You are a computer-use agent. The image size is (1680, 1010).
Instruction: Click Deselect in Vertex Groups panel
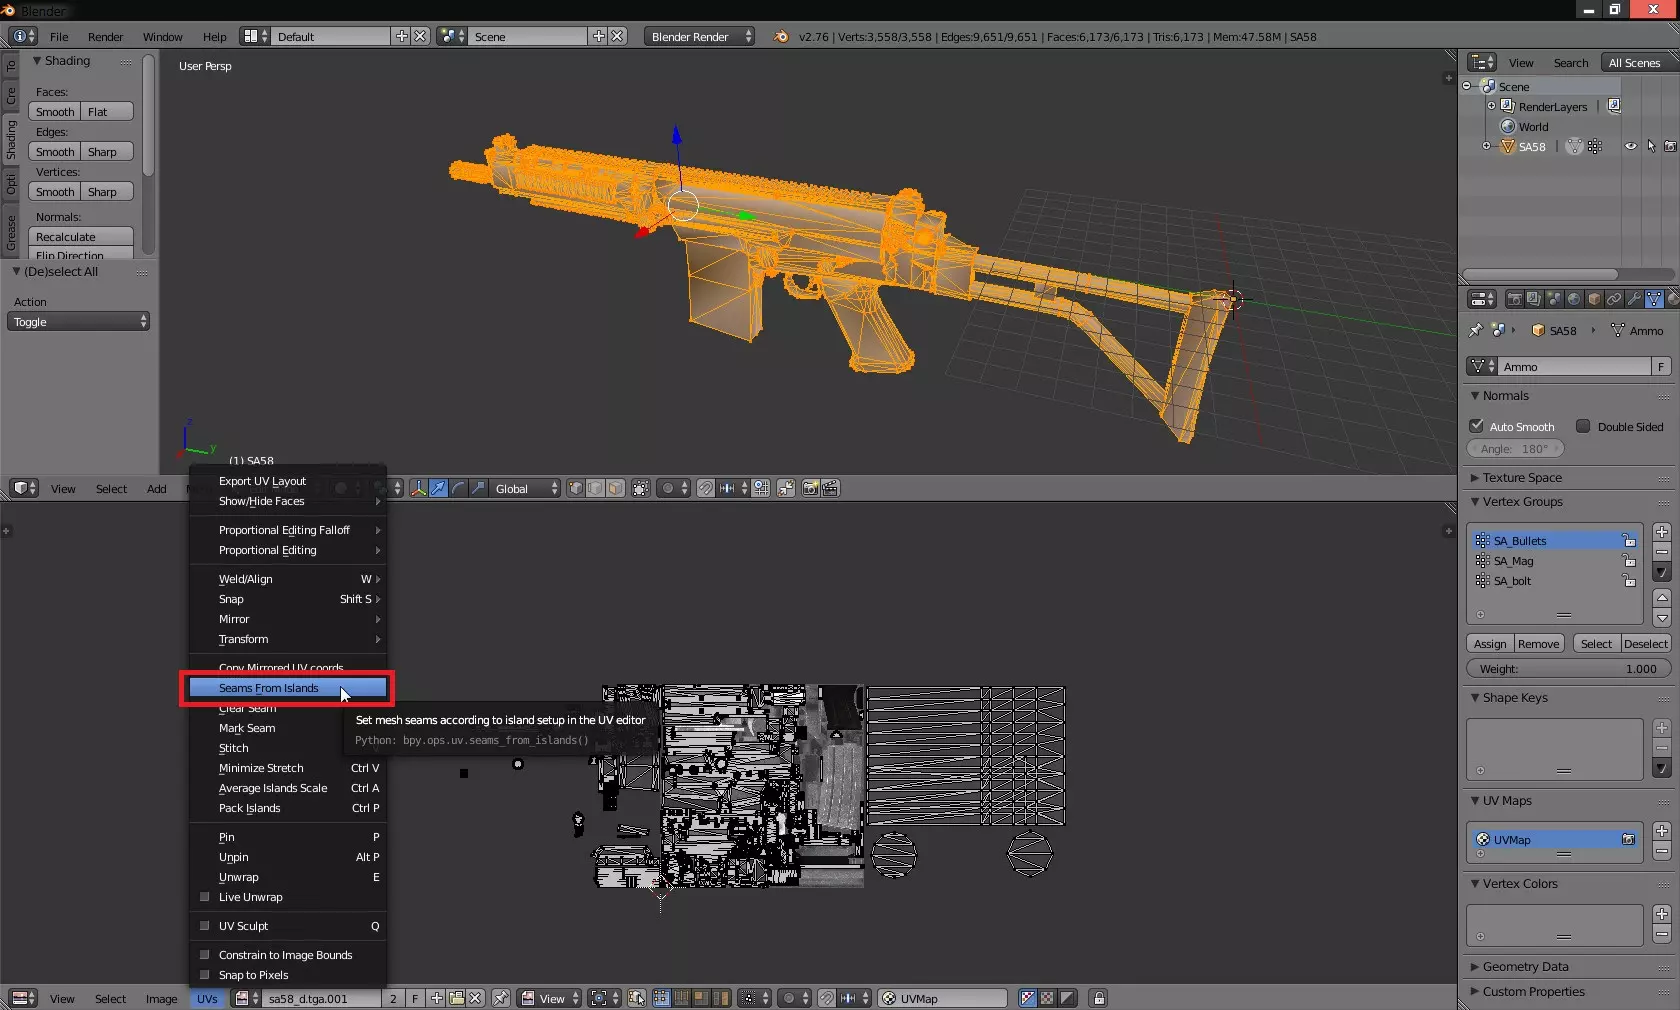[x=1646, y=644]
